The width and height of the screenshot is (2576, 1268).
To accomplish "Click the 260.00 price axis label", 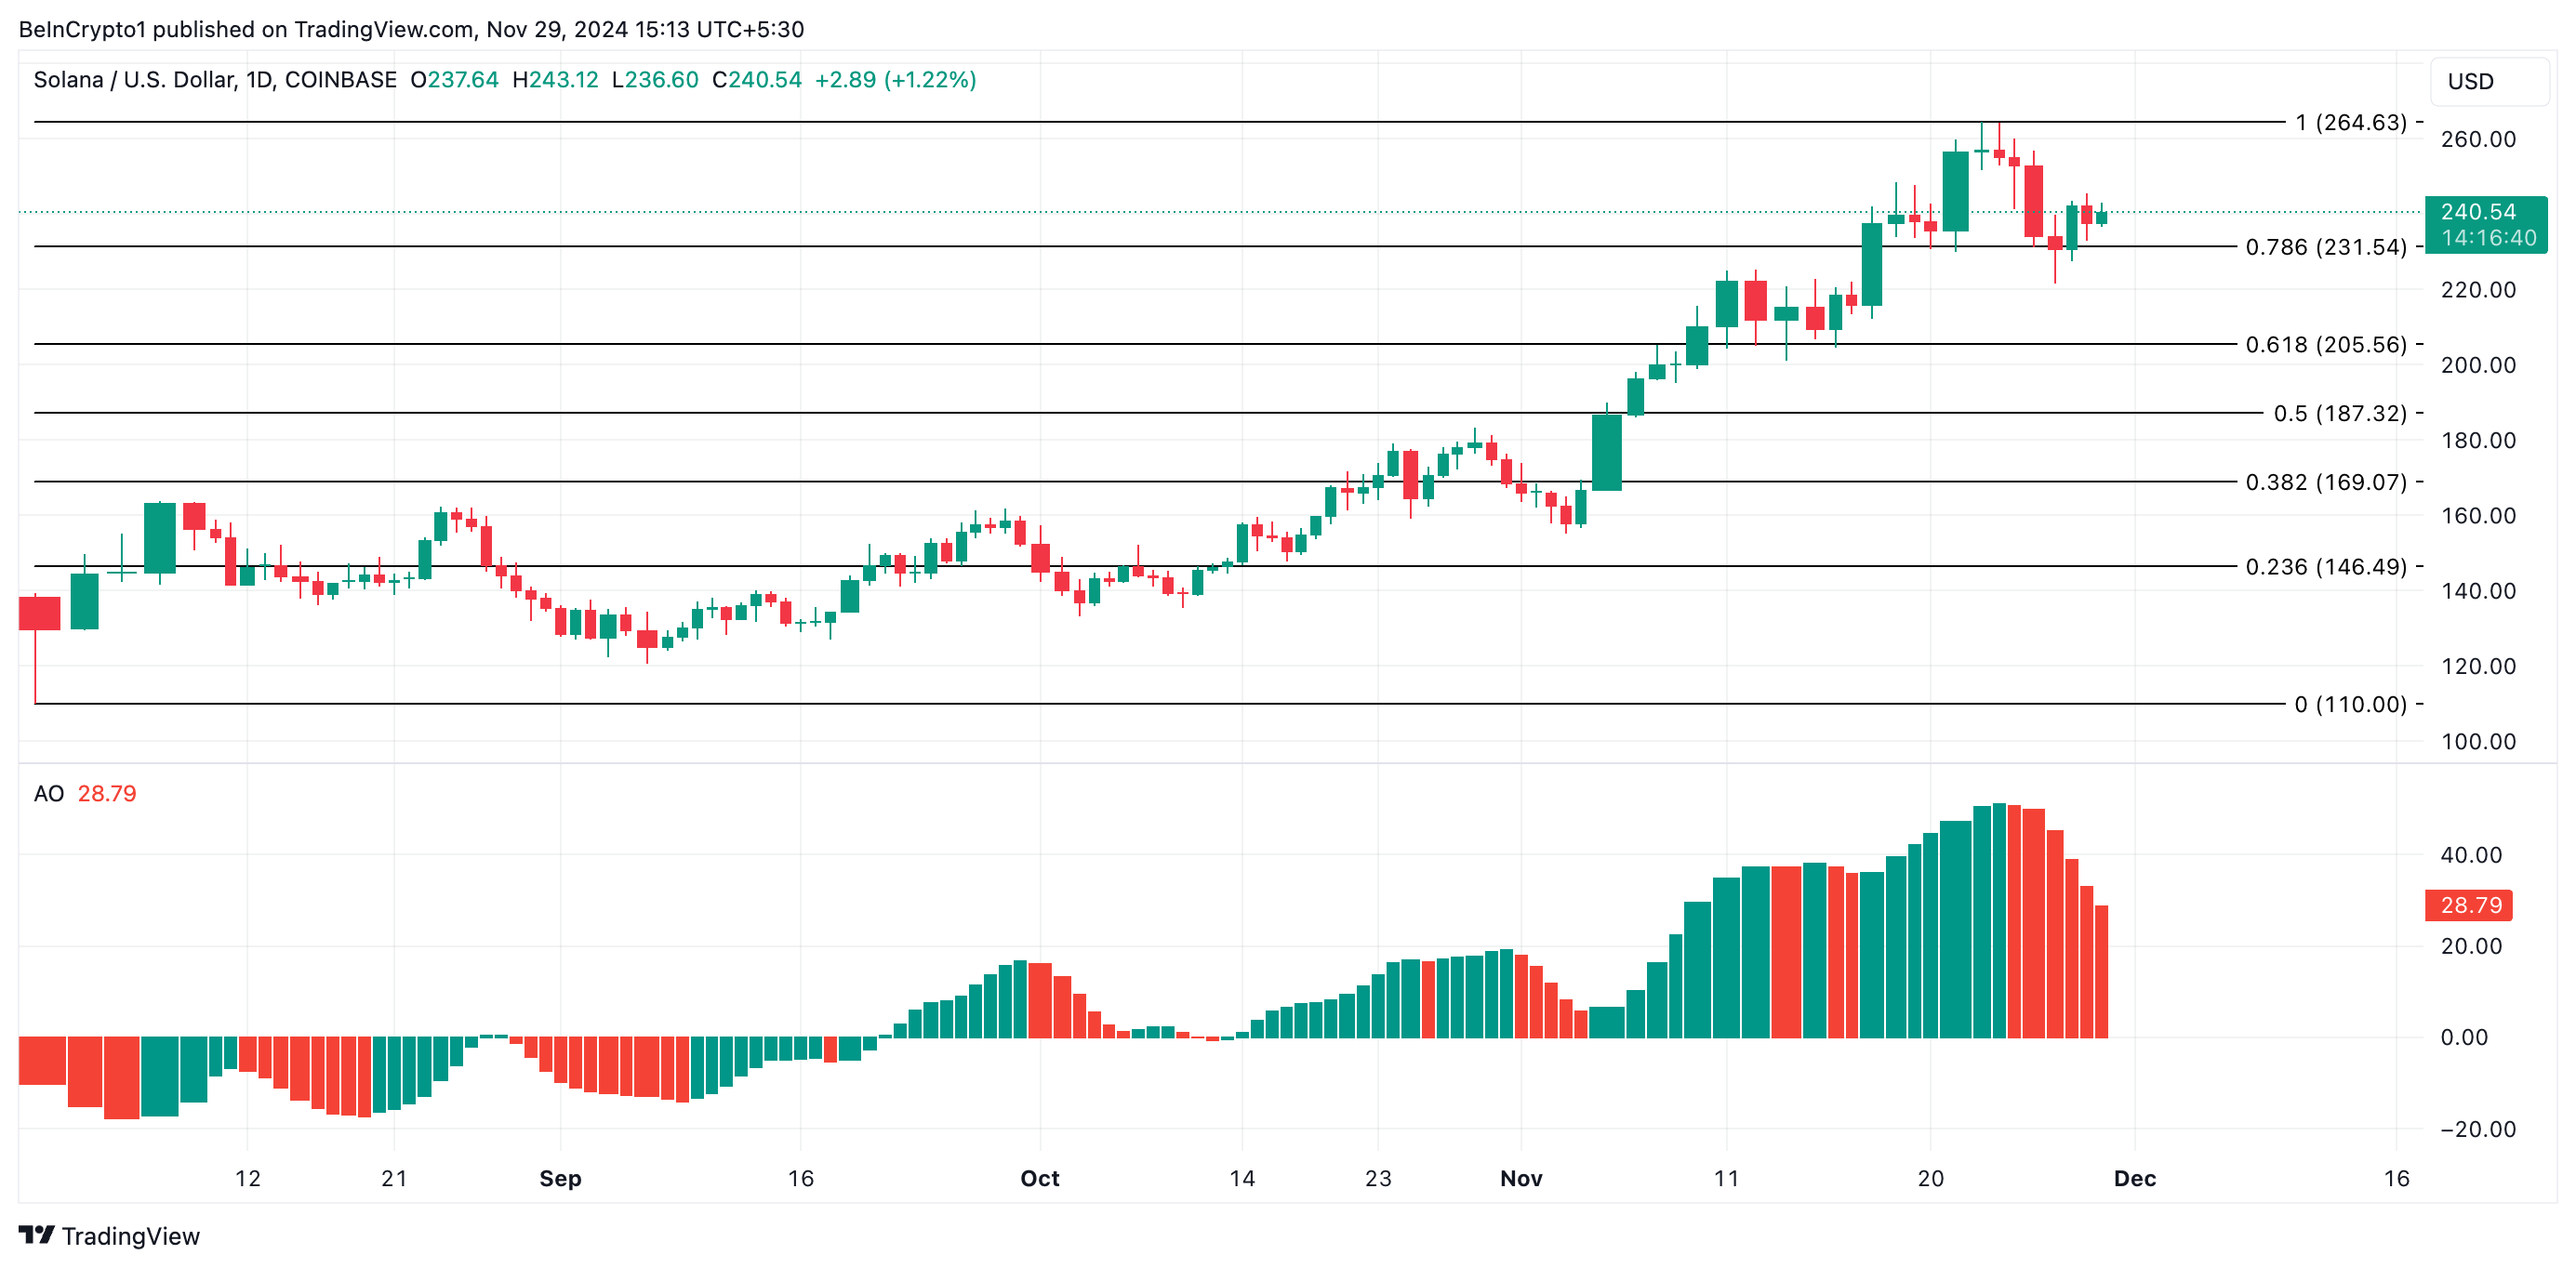I will [x=2478, y=139].
